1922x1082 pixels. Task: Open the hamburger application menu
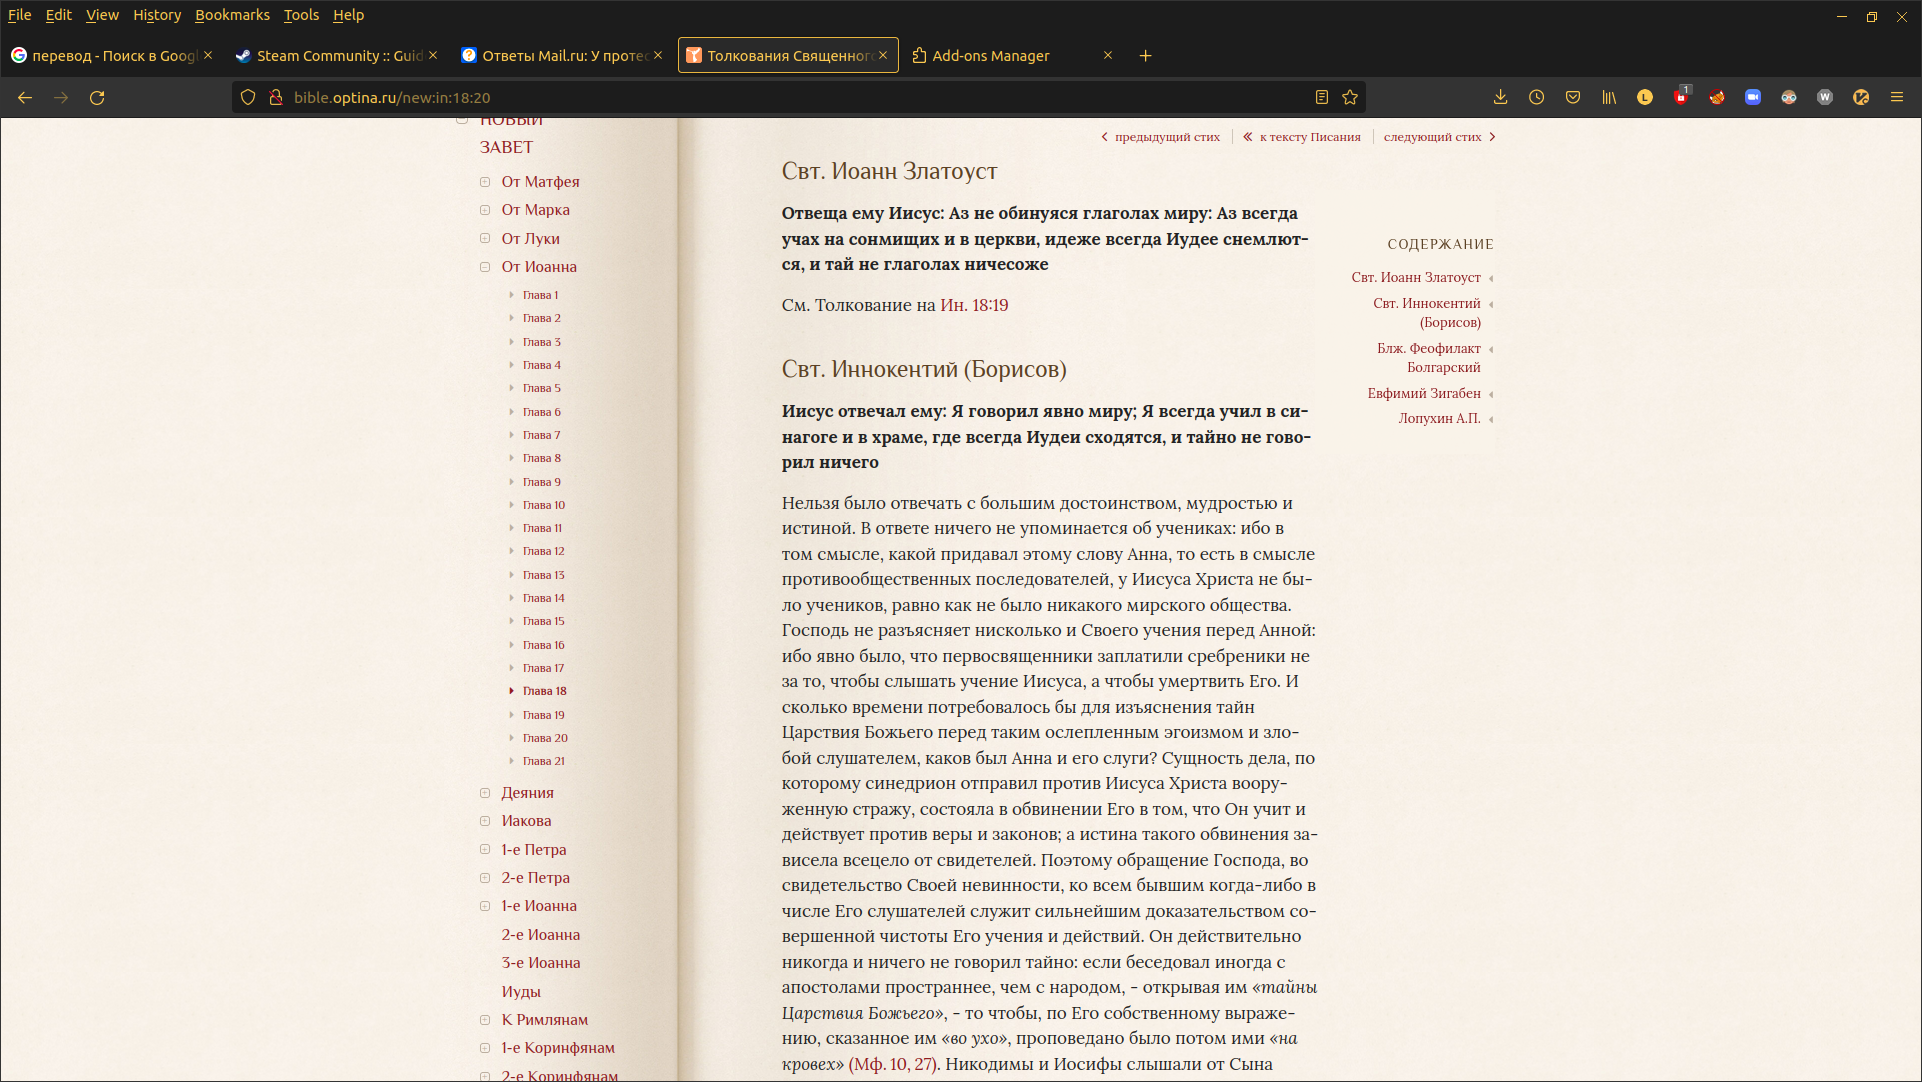1897,97
